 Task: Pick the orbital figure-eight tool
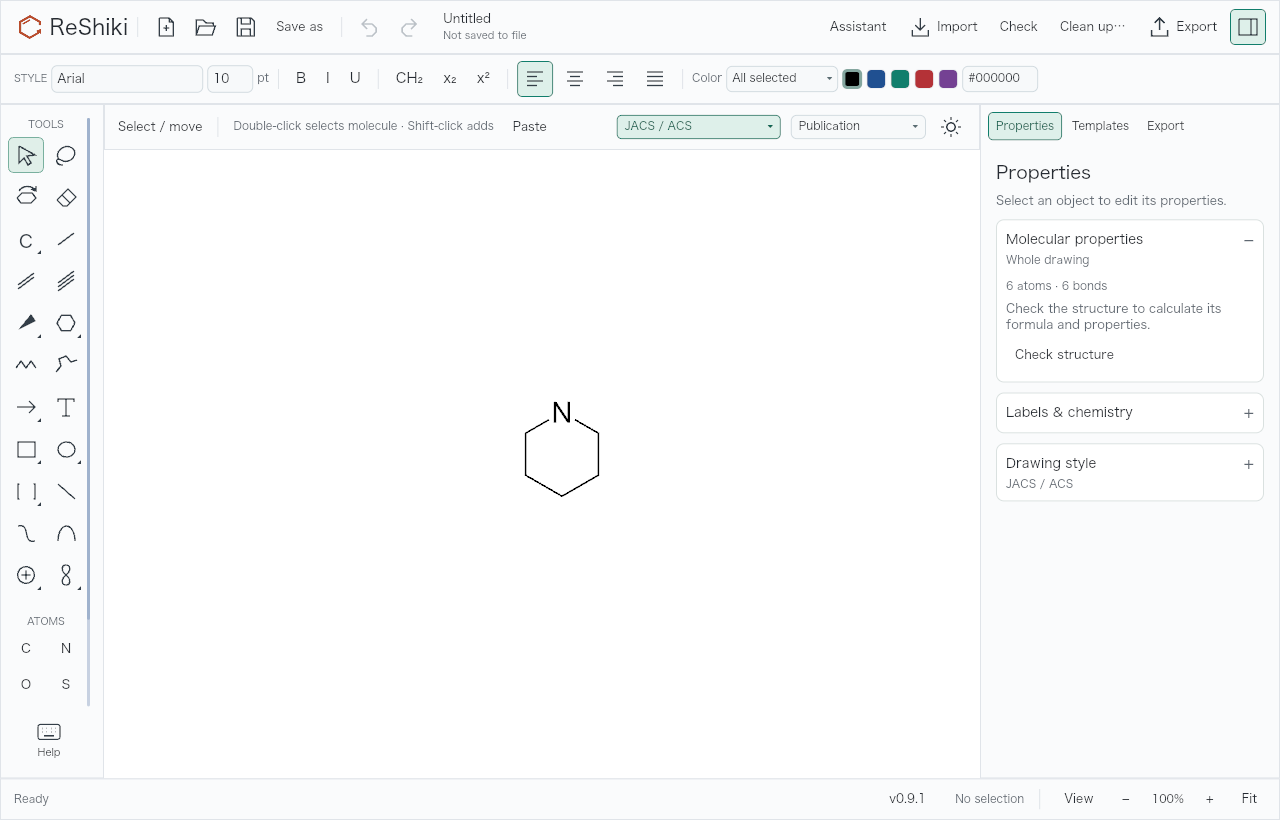point(66,575)
